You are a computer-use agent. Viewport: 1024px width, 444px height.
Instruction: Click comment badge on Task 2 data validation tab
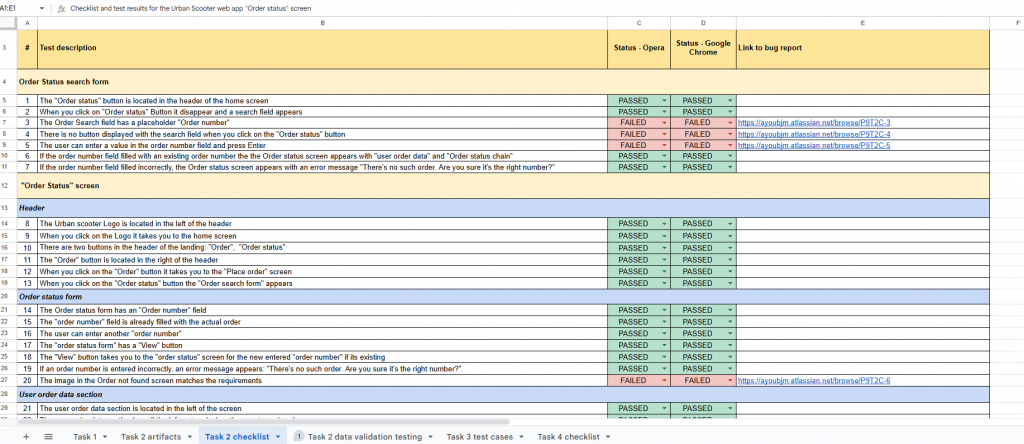coord(299,437)
